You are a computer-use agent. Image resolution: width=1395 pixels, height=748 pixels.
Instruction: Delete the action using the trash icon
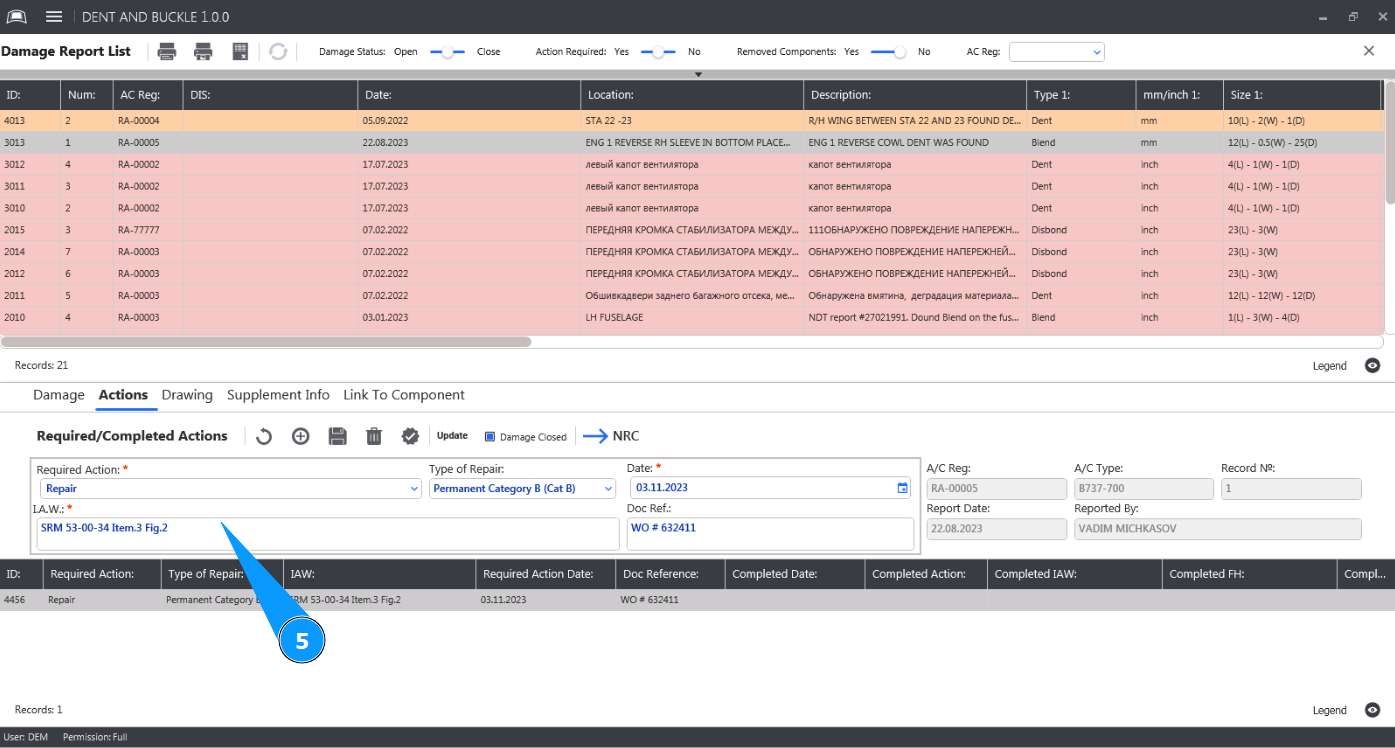pyautogui.click(x=373, y=436)
